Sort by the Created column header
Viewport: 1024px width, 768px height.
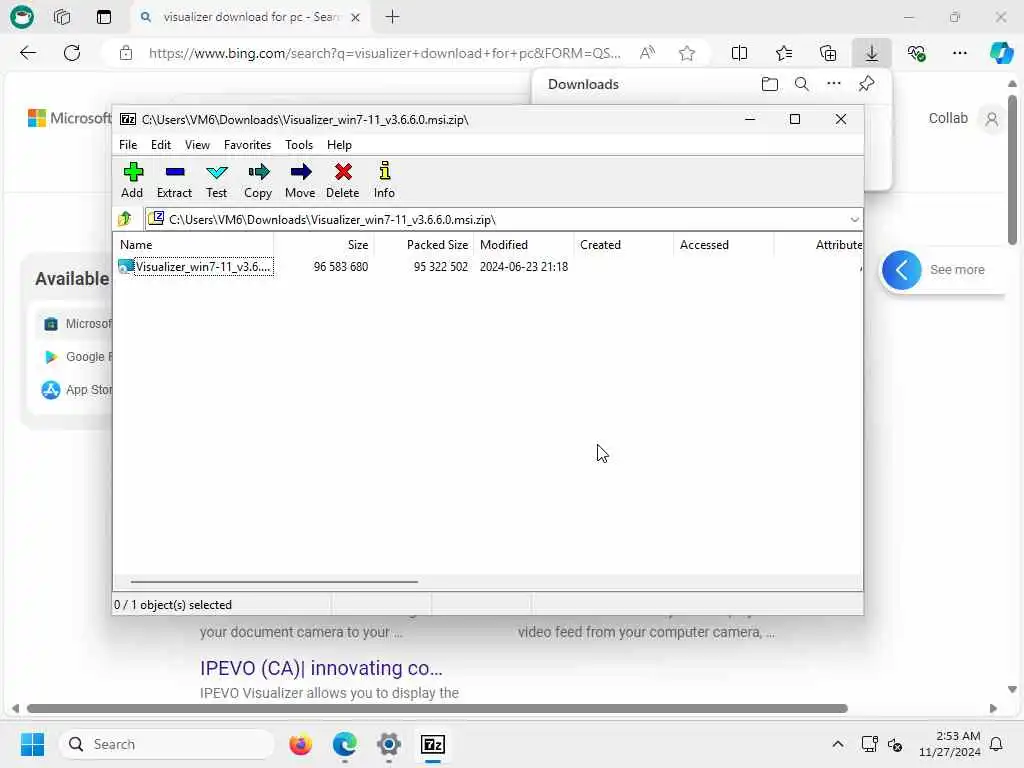(x=624, y=245)
